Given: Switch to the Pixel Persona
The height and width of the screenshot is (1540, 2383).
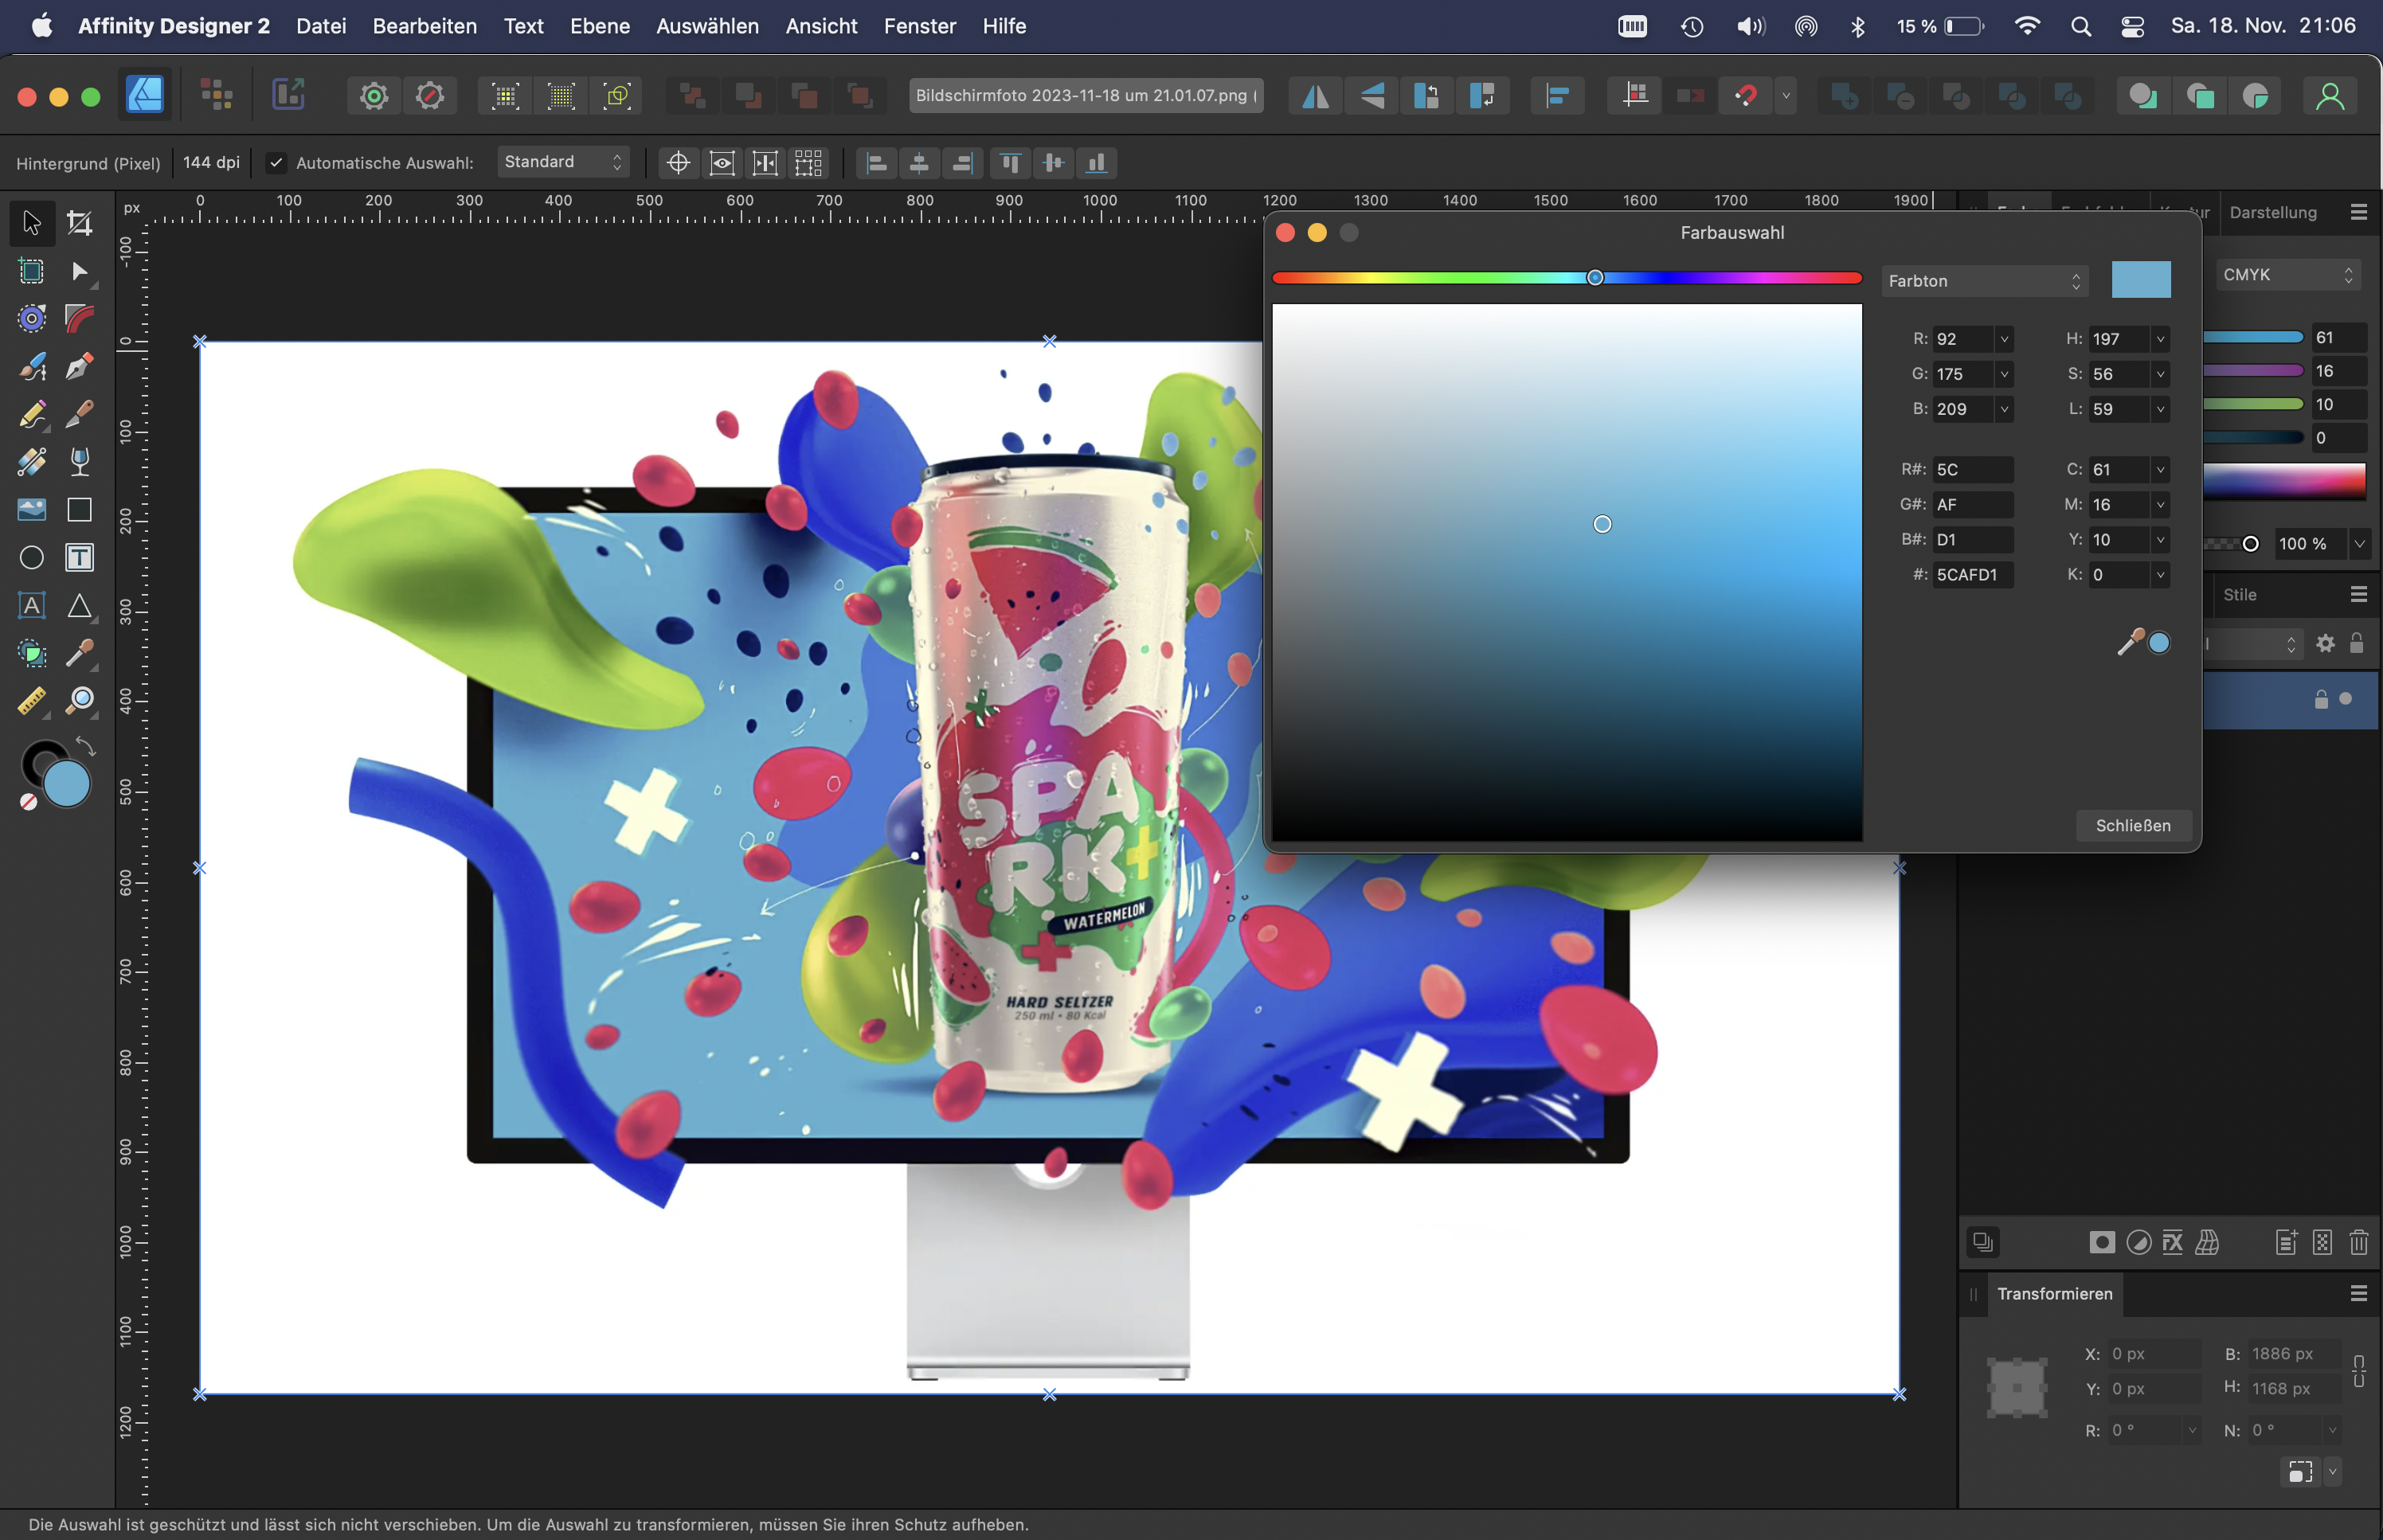Looking at the screenshot, I should tap(216, 95).
